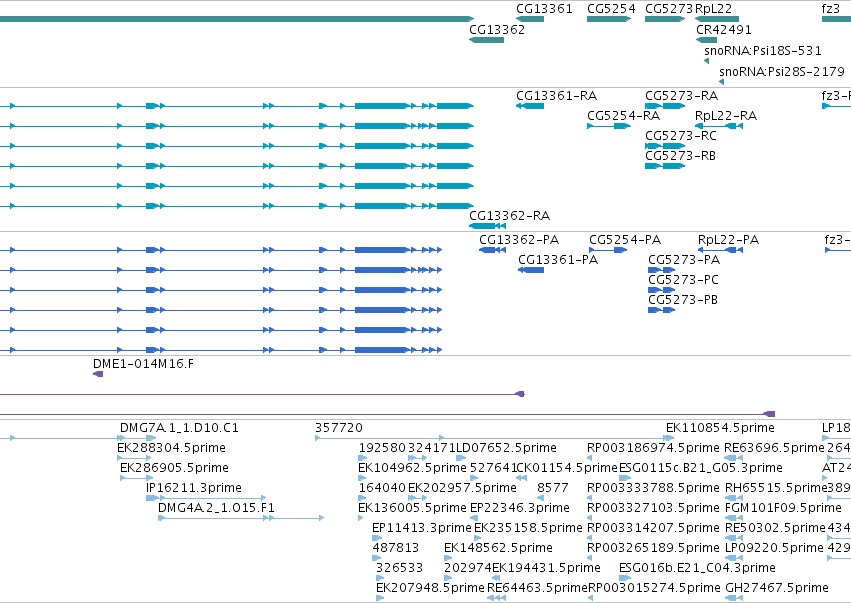Select the CG5273-RA transcript label
The width and height of the screenshot is (851, 603).
[x=682, y=96]
